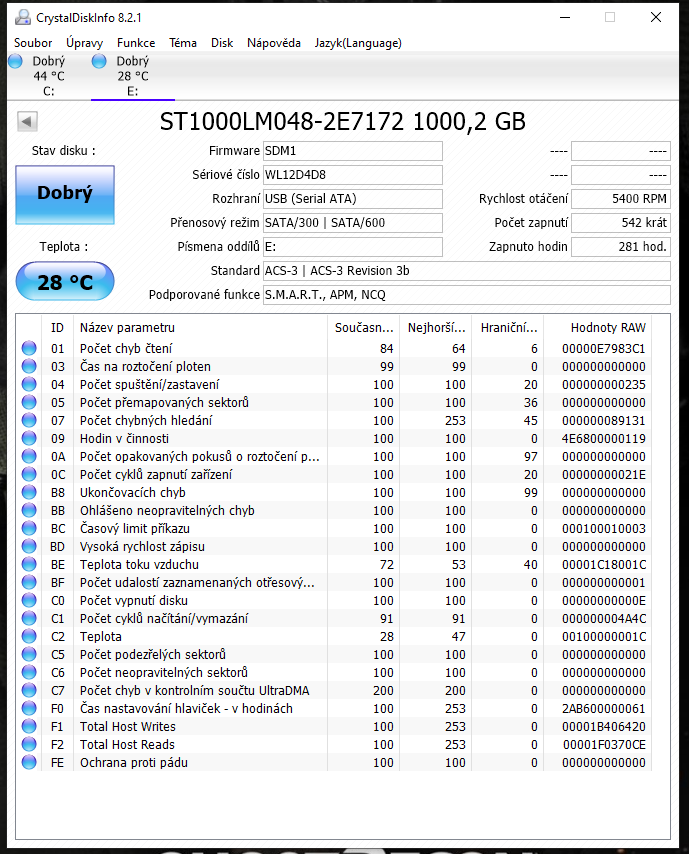Click the Hodnoty RAW column header
This screenshot has height=854, width=689.
(x=597, y=328)
